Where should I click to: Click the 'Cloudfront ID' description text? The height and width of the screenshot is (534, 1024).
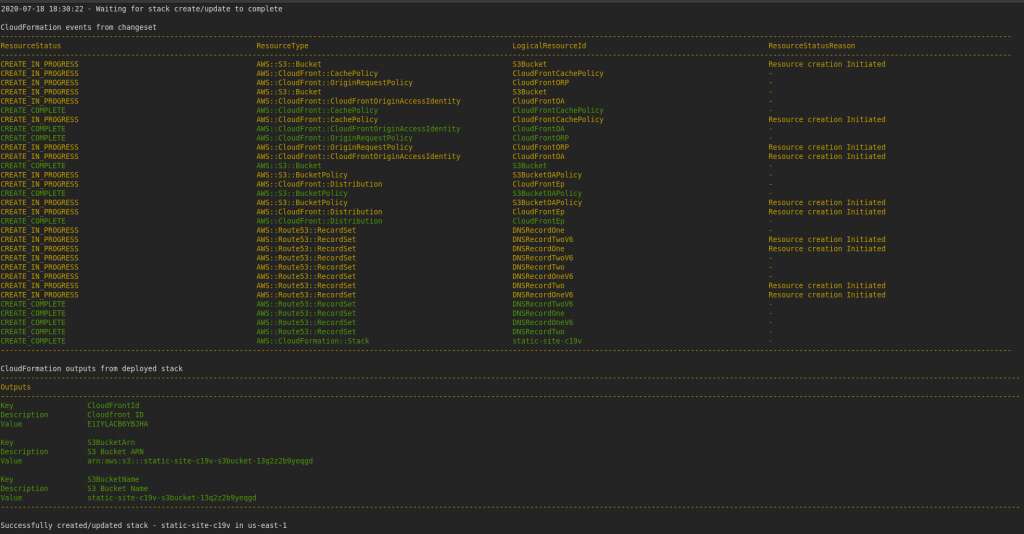tap(115, 415)
